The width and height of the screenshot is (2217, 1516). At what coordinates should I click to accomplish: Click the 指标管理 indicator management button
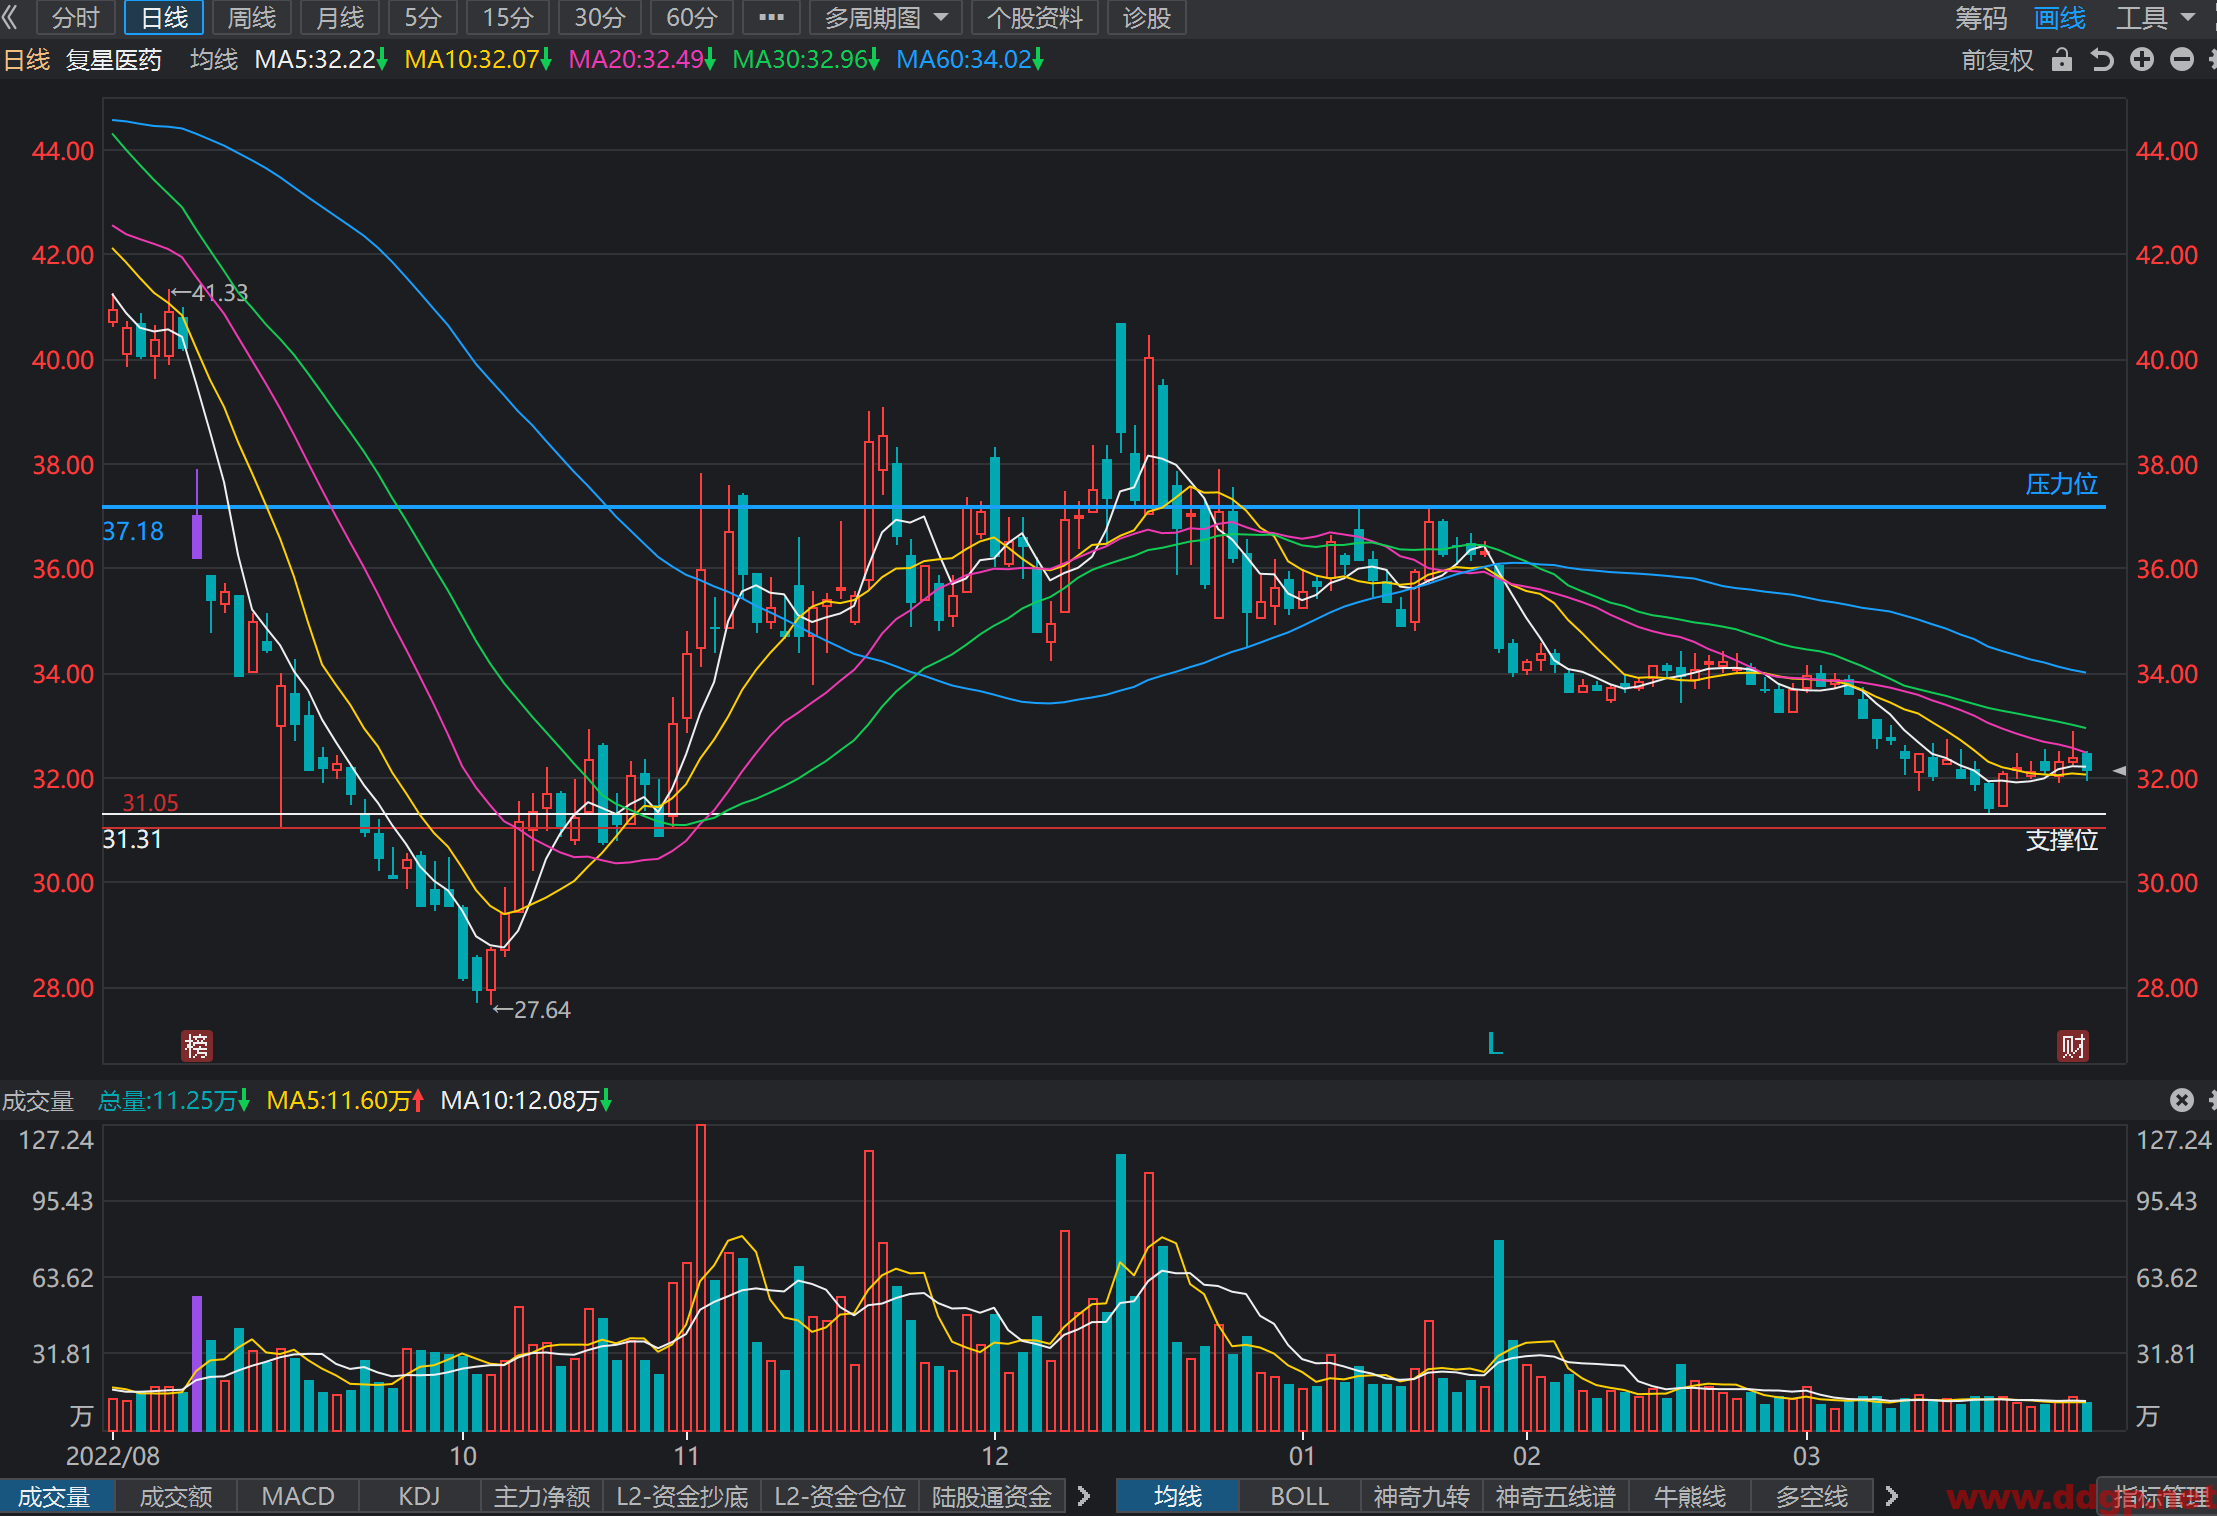[x=2160, y=1496]
